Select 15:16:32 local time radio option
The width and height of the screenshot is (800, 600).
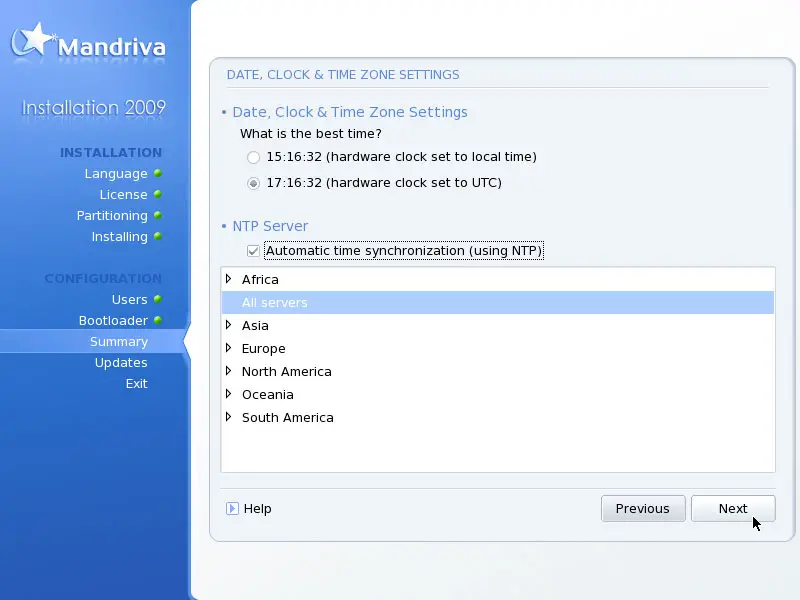point(253,157)
